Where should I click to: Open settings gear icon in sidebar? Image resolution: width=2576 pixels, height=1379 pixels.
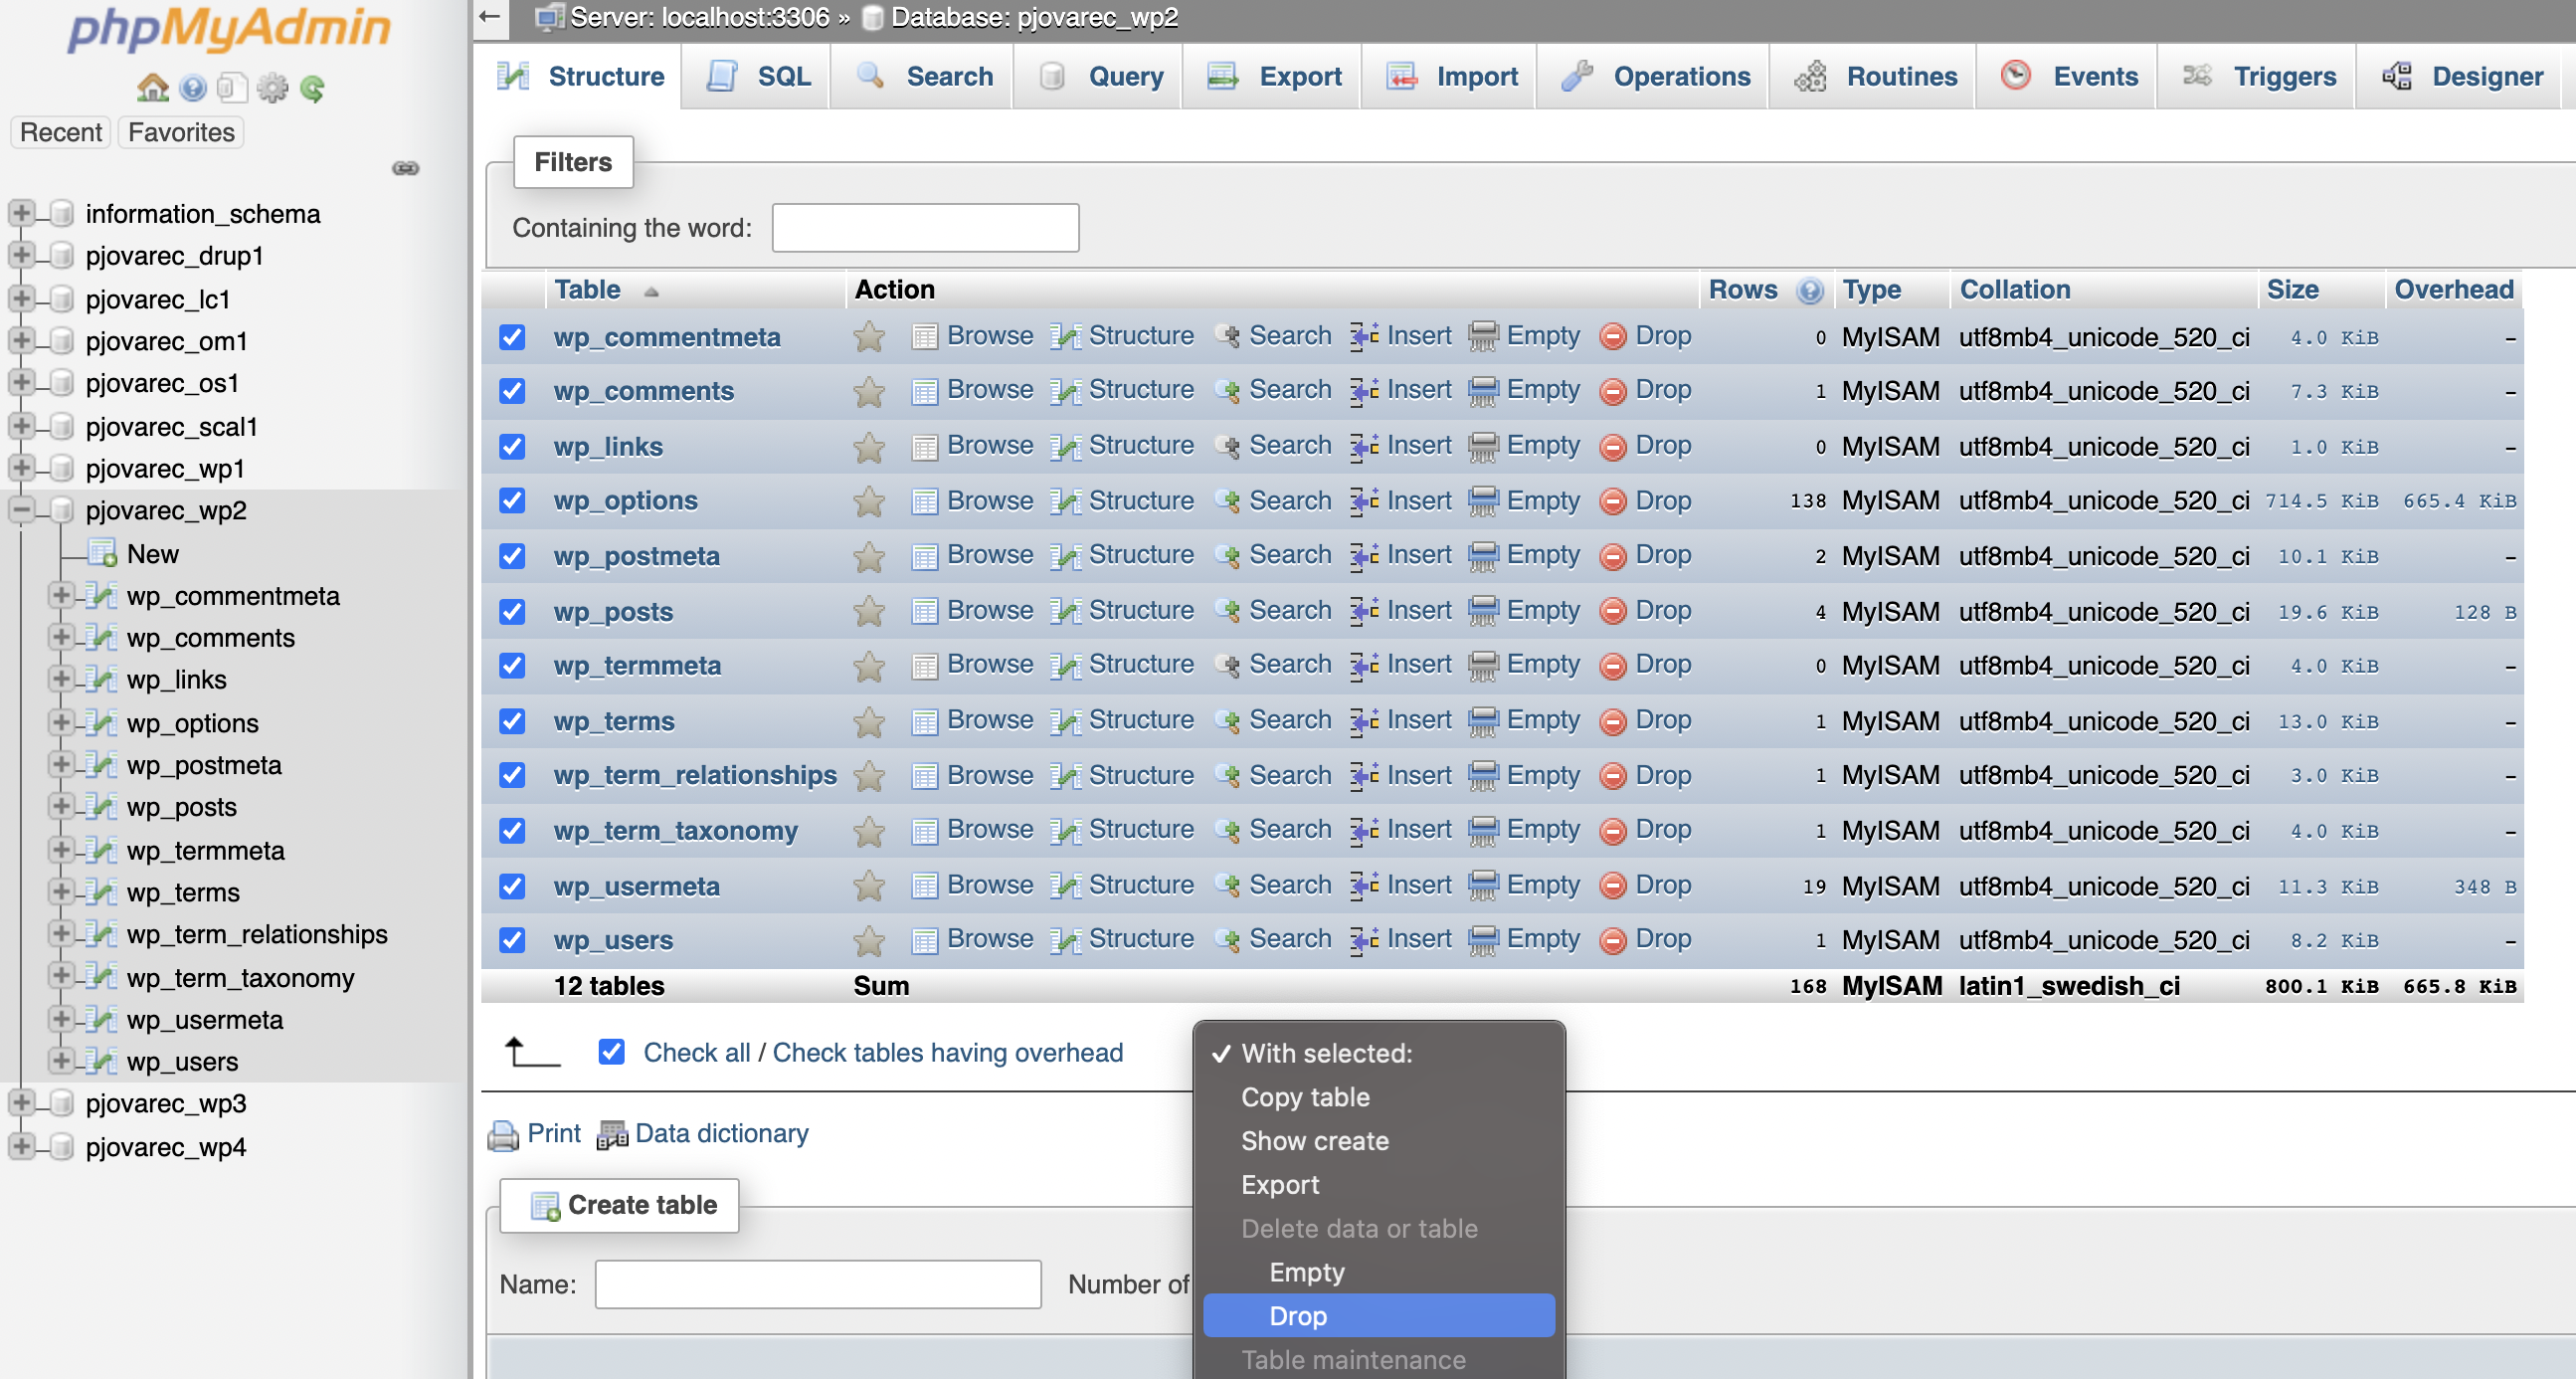click(x=272, y=88)
